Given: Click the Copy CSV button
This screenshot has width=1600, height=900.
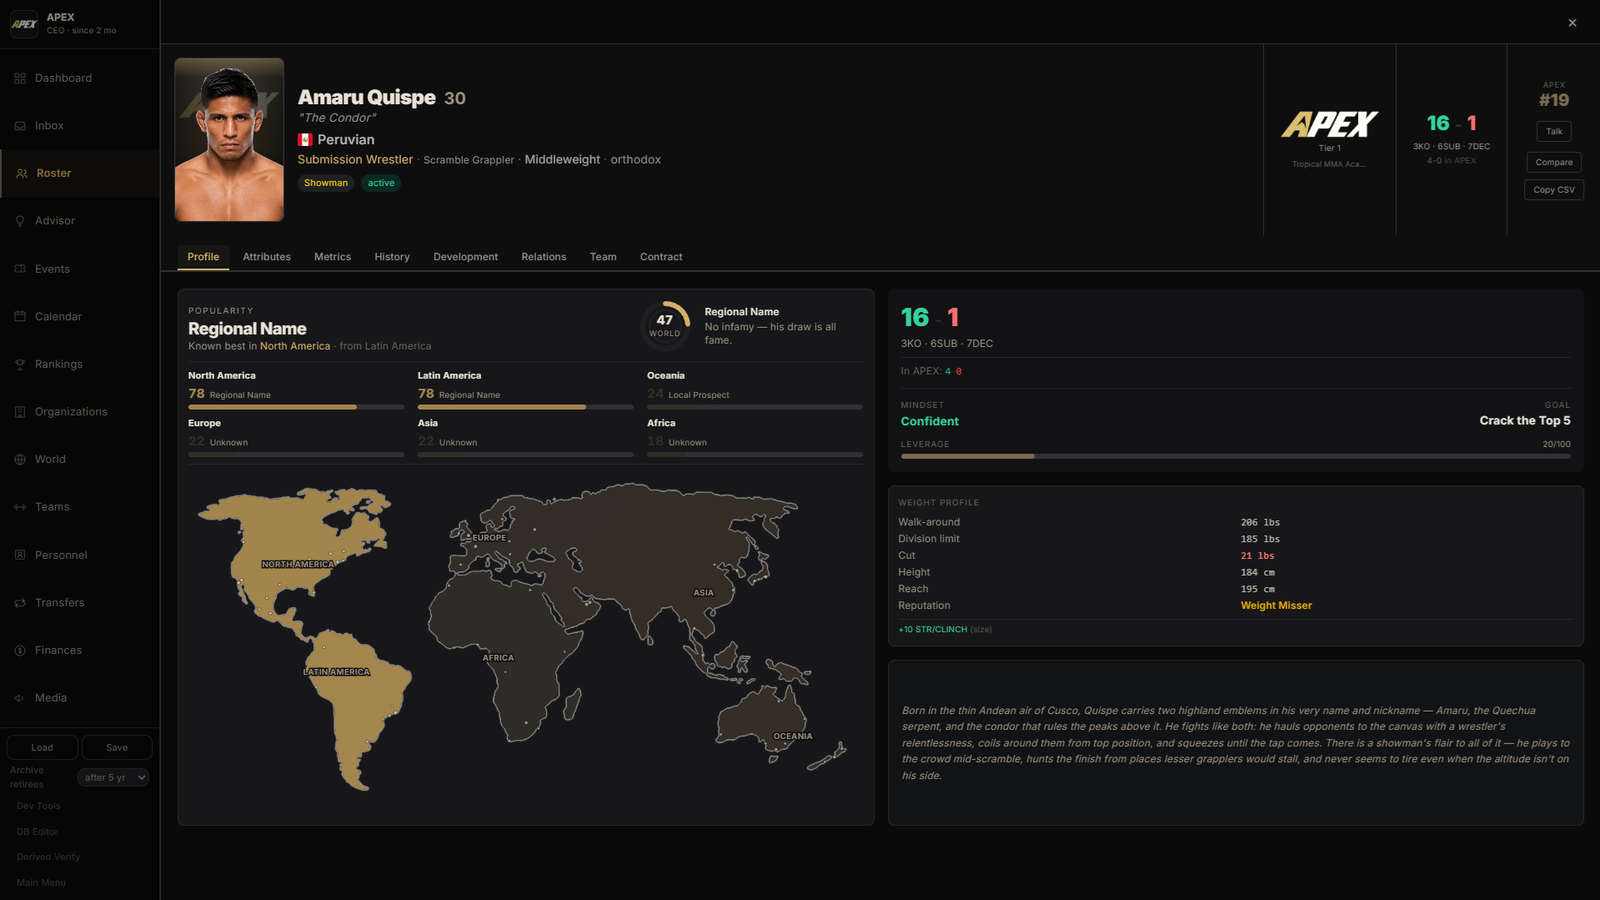Looking at the screenshot, I should click(x=1554, y=189).
